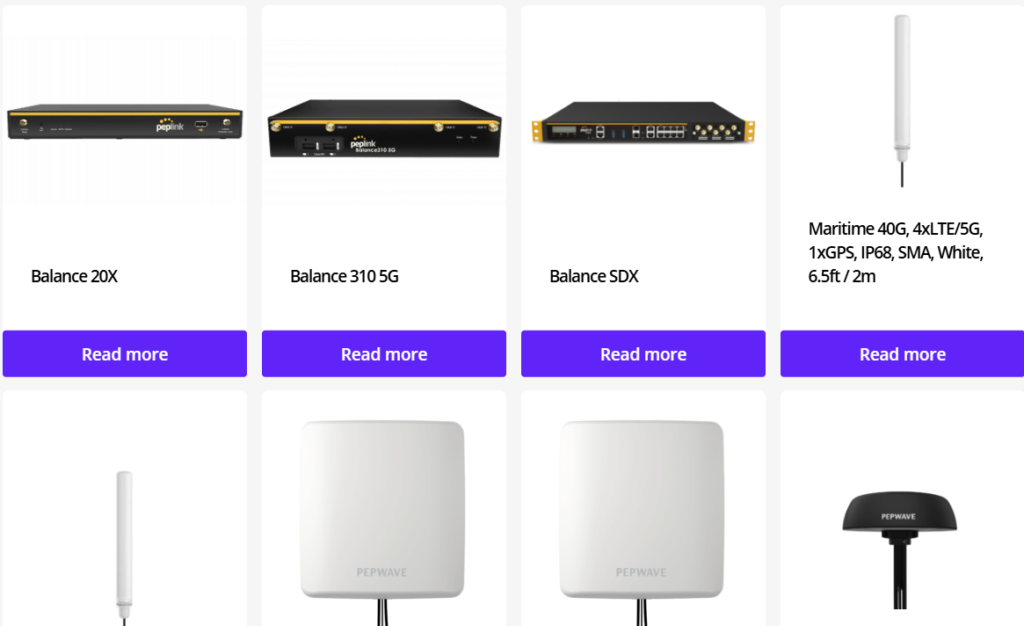Open the Balance 310 5G title link
The image size is (1024, 626).
344,276
